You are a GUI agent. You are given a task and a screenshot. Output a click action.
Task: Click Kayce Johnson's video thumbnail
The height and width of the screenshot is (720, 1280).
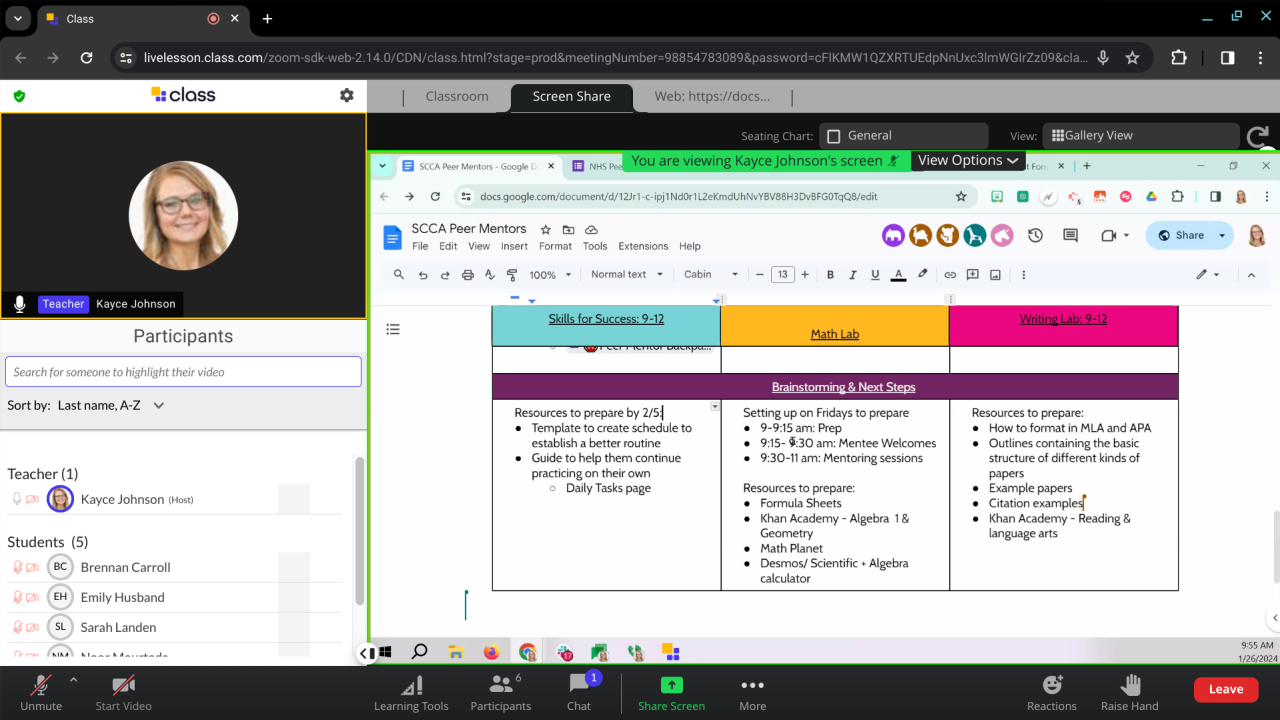pyautogui.click(x=183, y=216)
